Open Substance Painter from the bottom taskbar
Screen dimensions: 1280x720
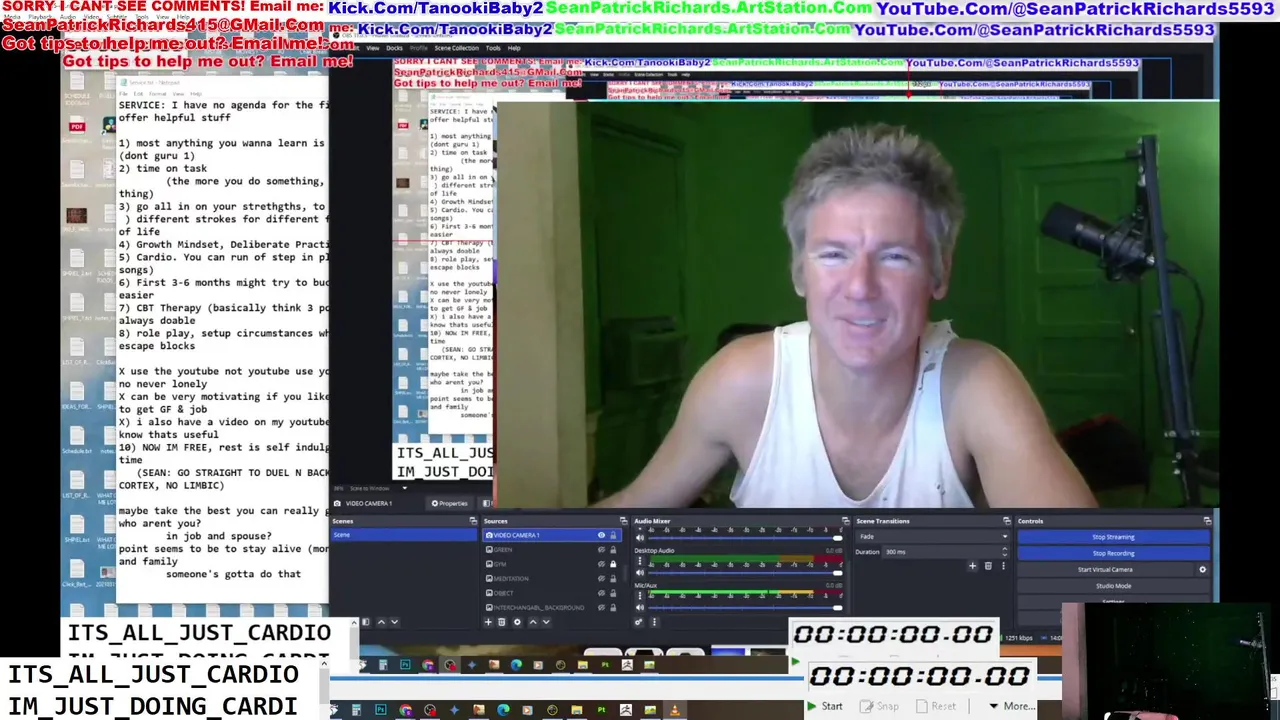(601, 710)
